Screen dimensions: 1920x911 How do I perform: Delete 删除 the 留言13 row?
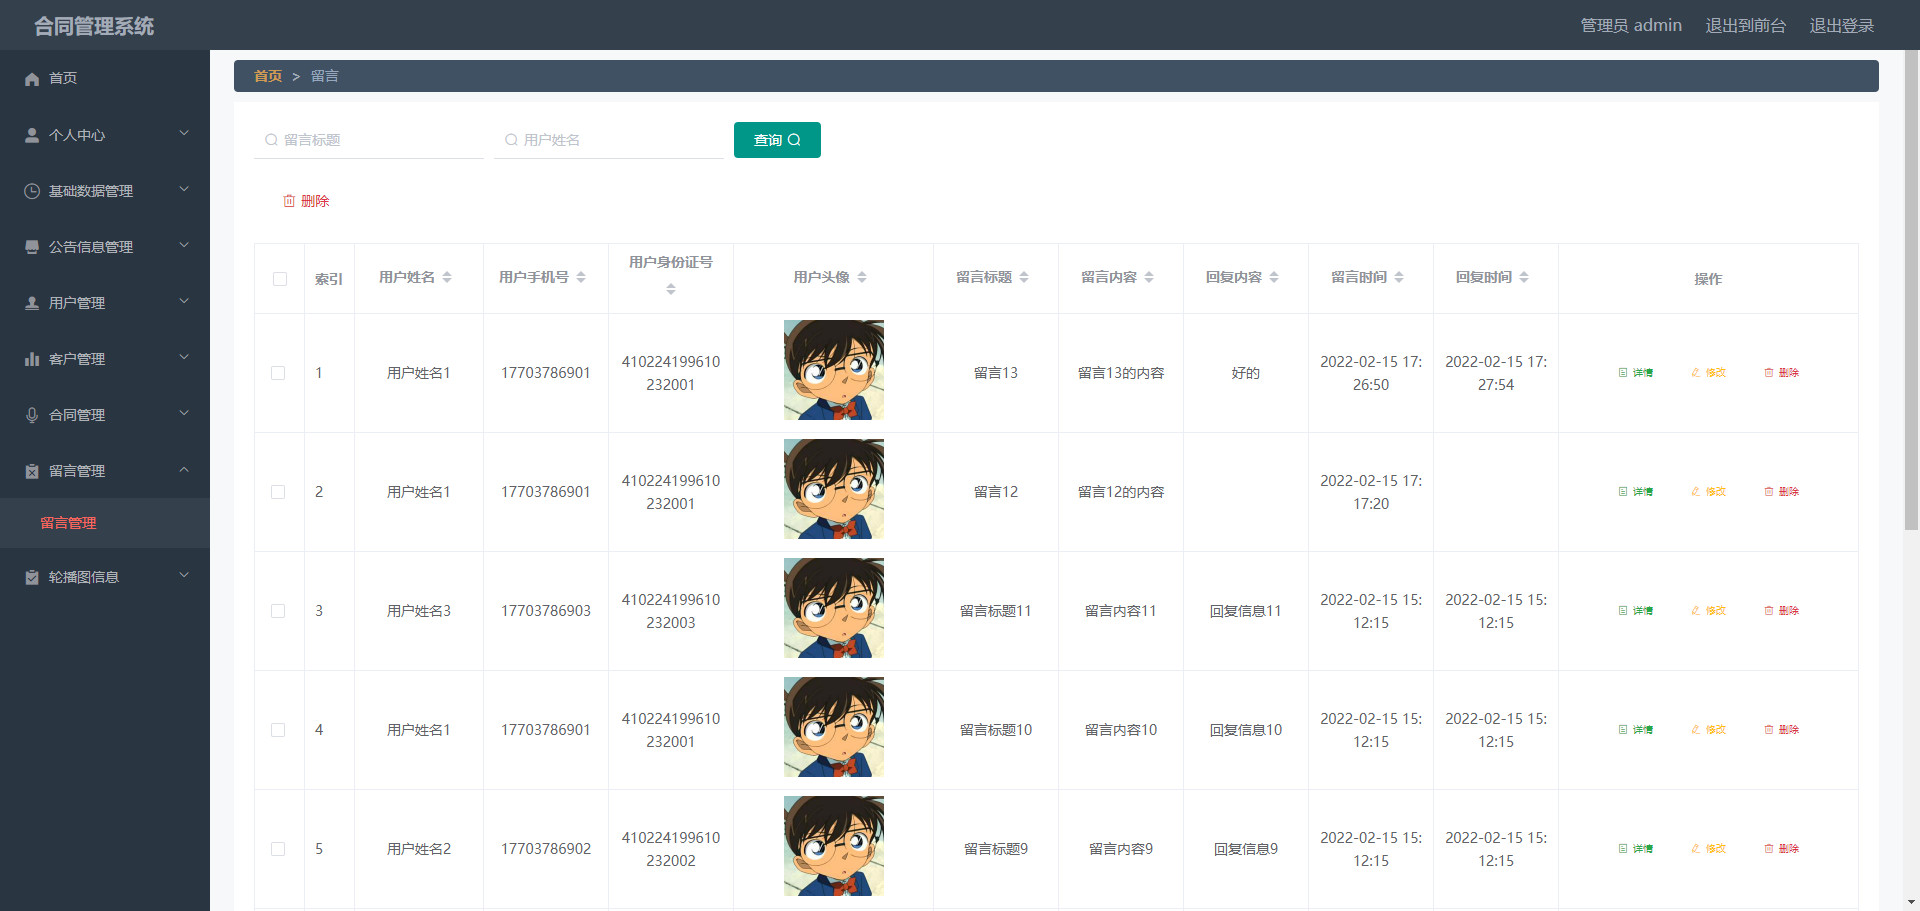pyautogui.click(x=1782, y=373)
